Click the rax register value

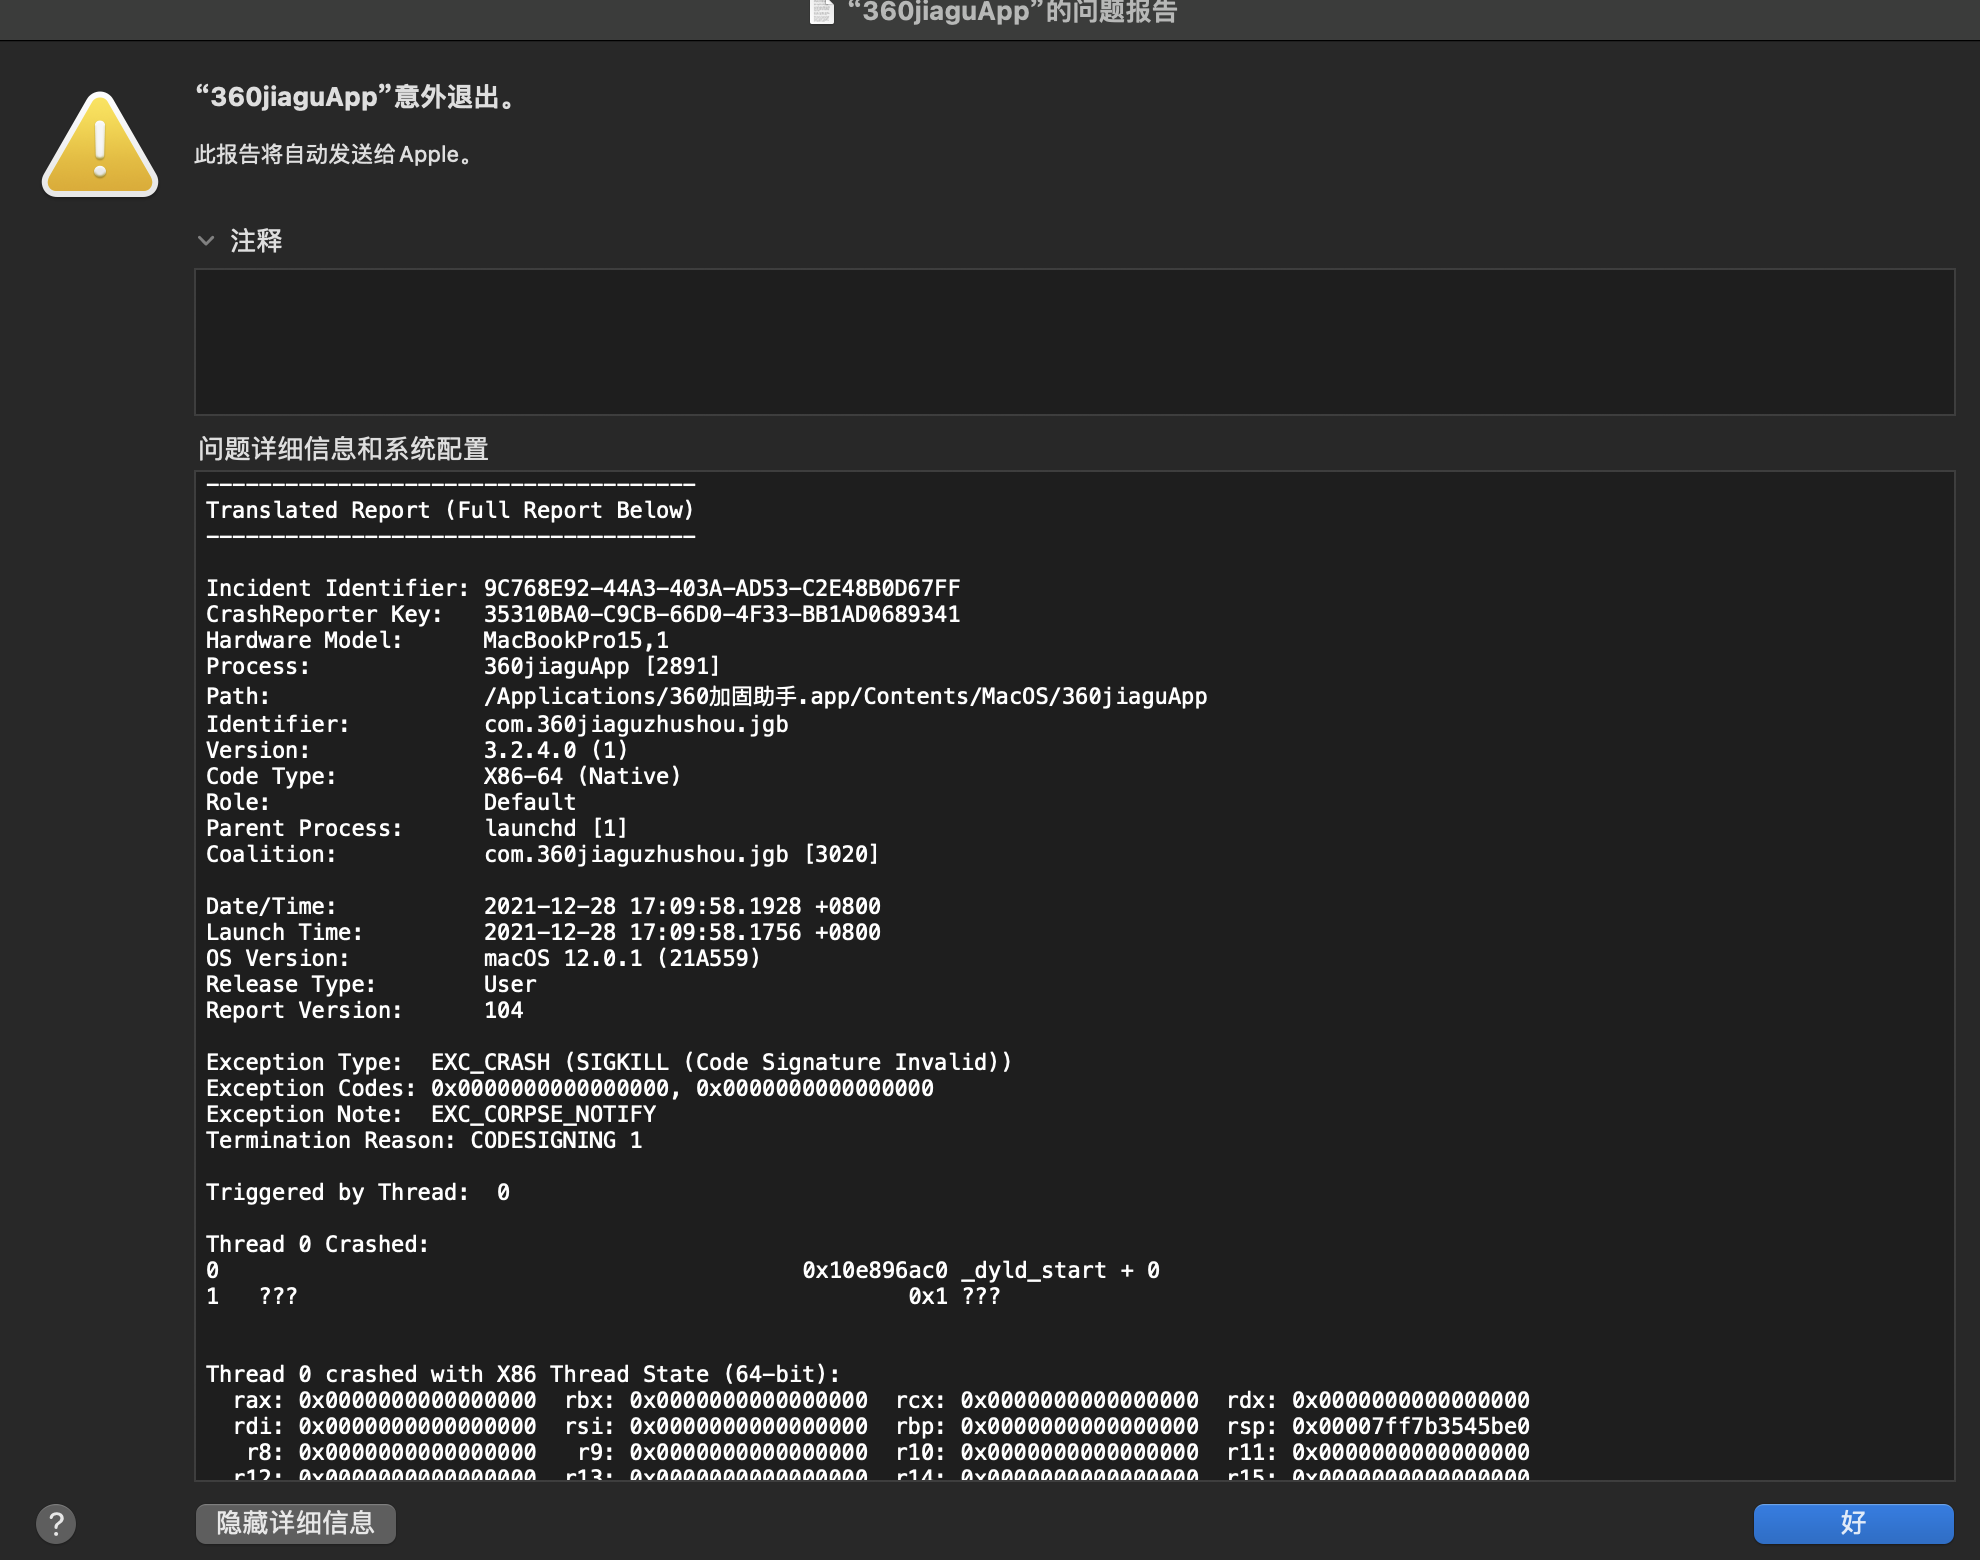click(417, 1400)
